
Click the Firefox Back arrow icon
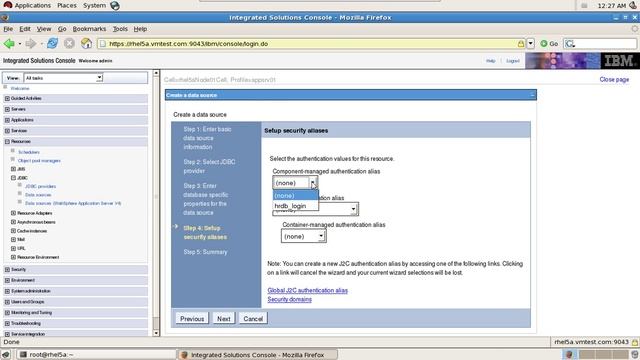tap(9, 43)
